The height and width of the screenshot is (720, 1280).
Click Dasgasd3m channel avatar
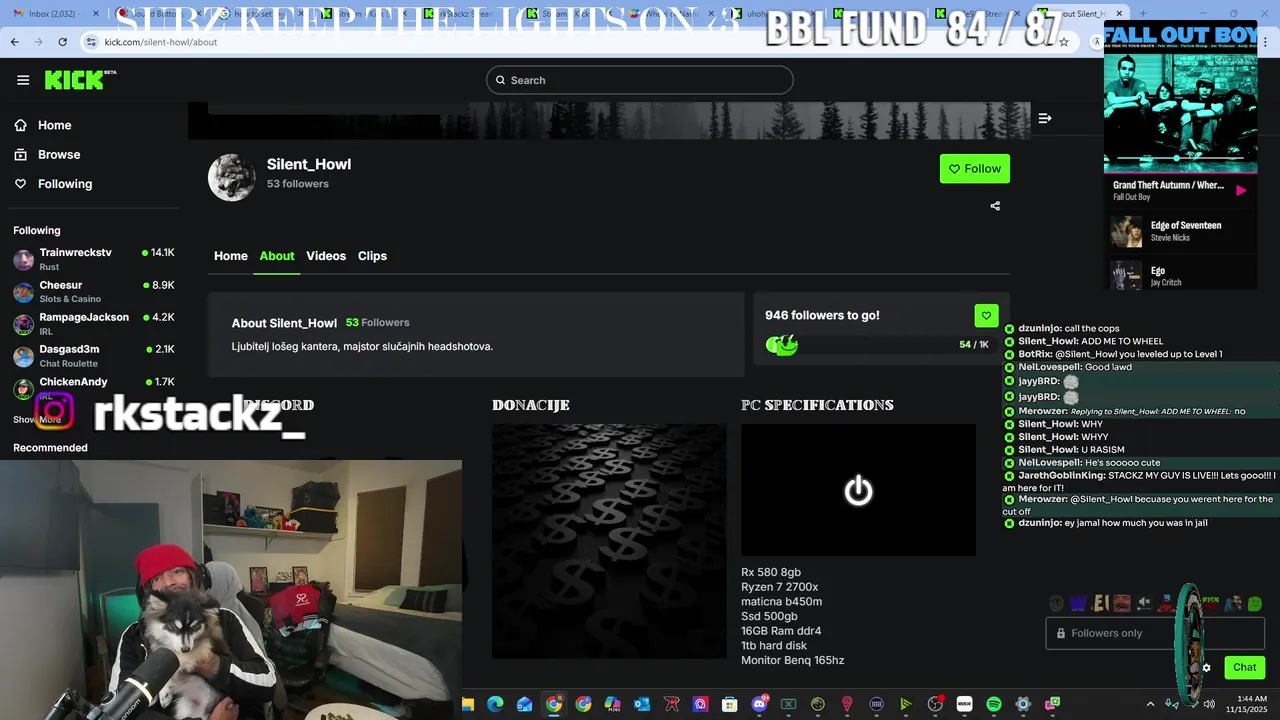click(23, 356)
